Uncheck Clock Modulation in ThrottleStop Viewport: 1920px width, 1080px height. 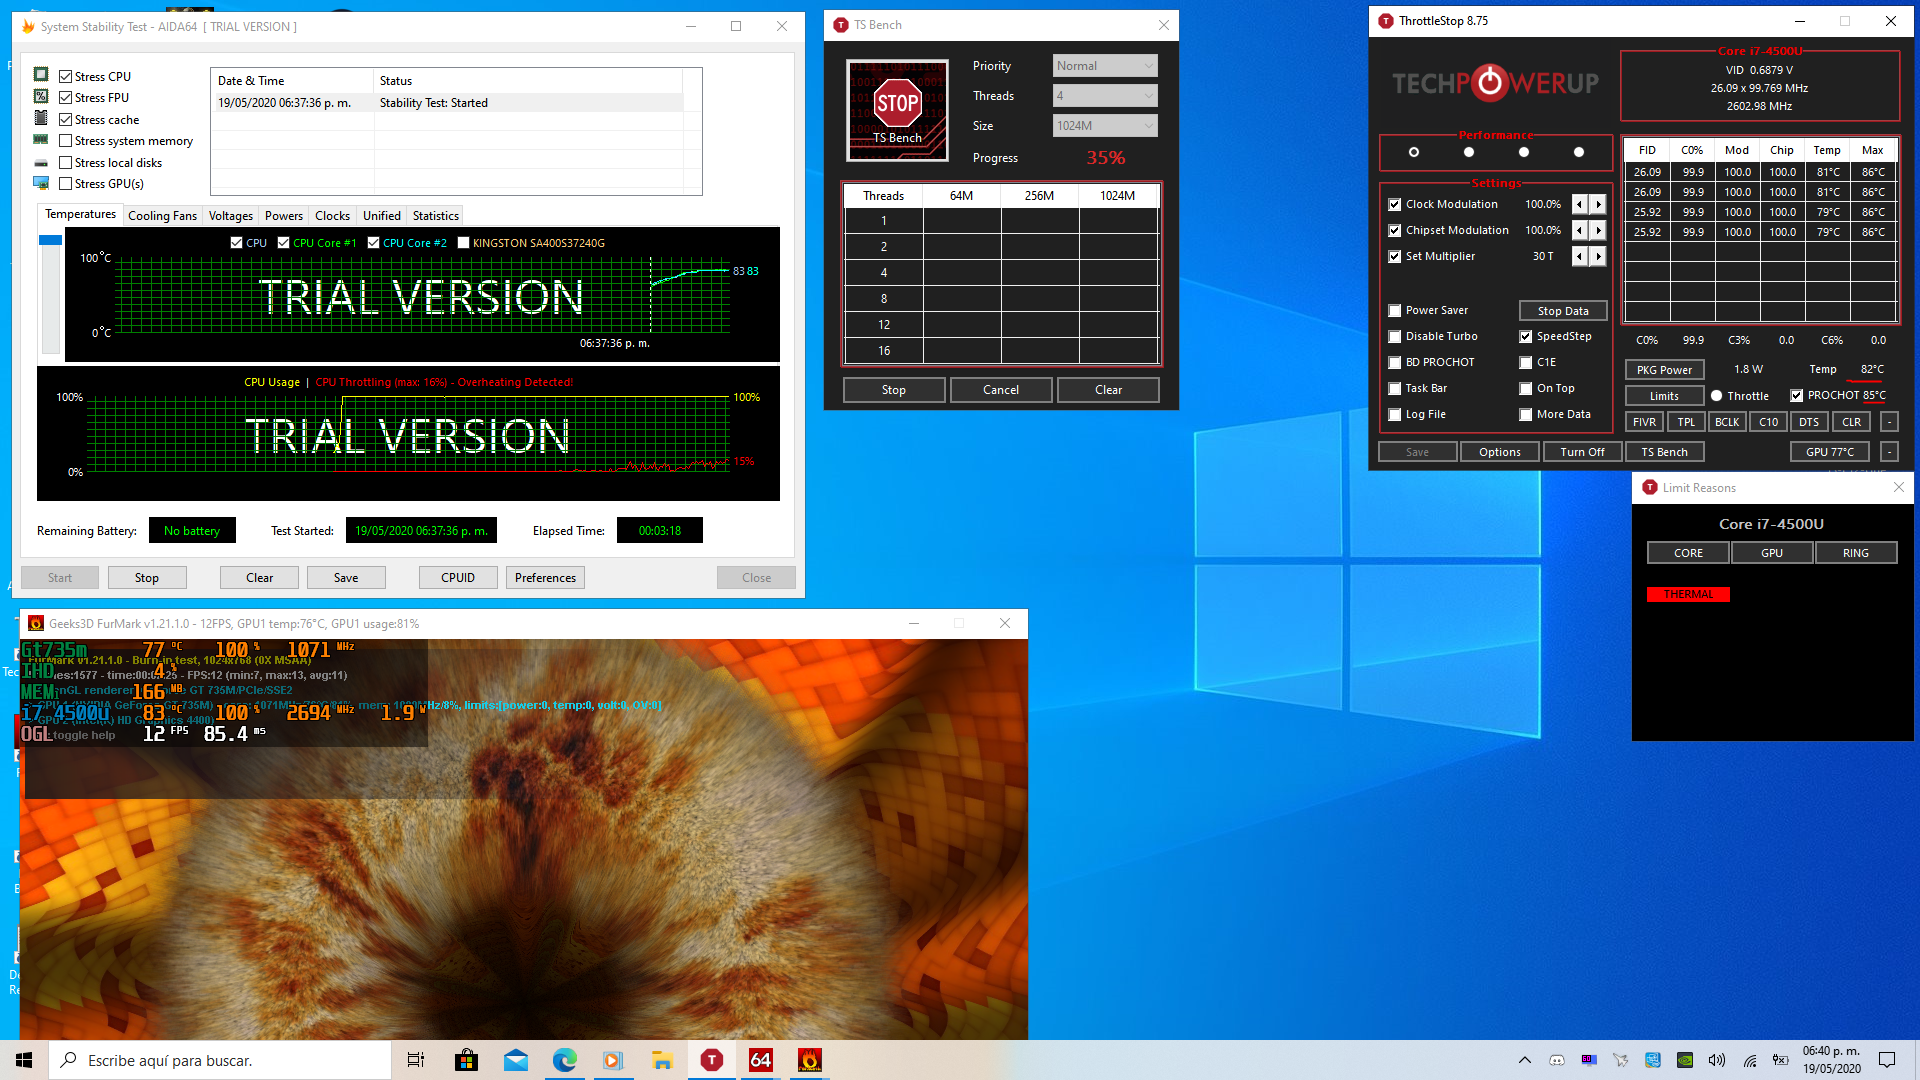(1395, 204)
